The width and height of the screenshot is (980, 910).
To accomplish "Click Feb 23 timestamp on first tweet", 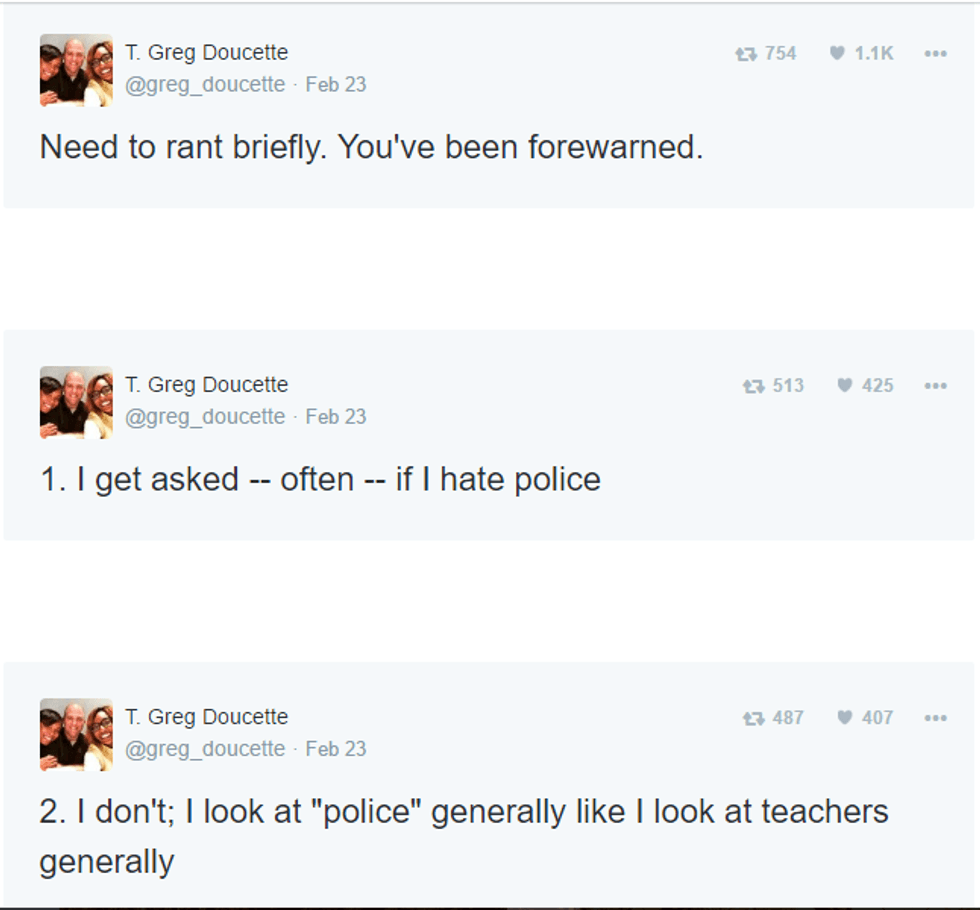I will pyautogui.click(x=336, y=84).
